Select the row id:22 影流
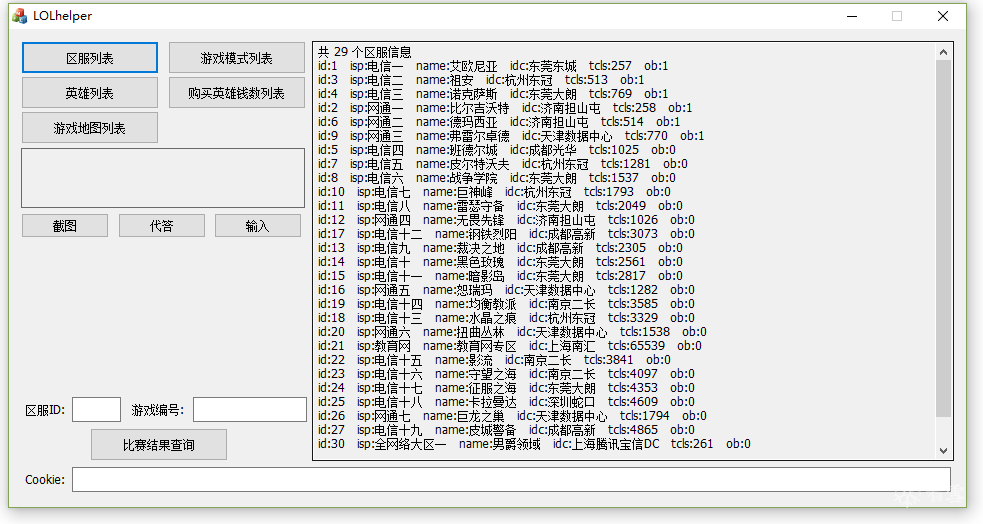Image resolution: width=983 pixels, height=524 pixels. click(494, 360)
